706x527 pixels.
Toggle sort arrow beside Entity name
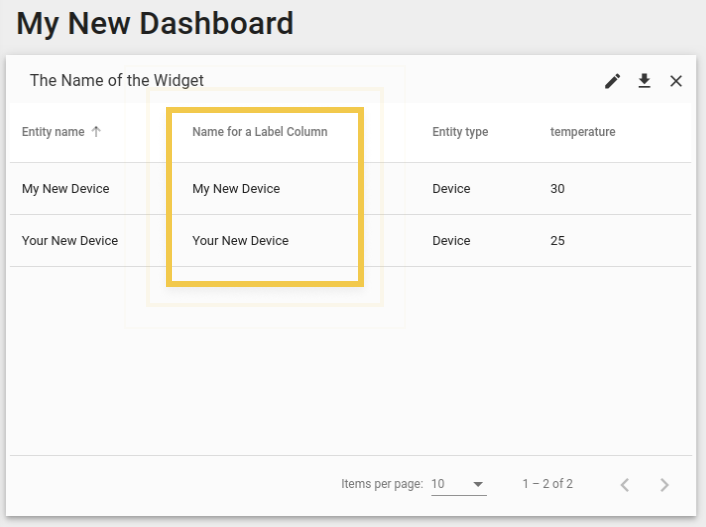(x=96, y=132)
